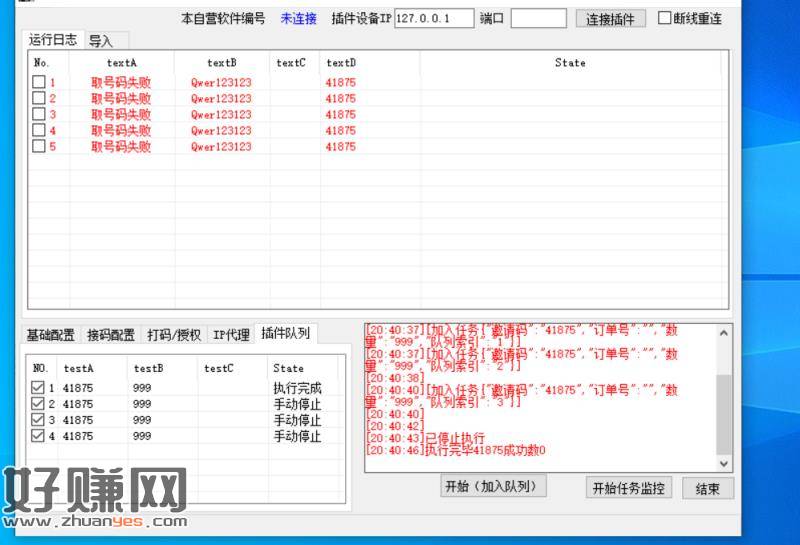Open the 打码/授权 tab
This screenshot has width=800, height=545.
click(x=174, y=335)
